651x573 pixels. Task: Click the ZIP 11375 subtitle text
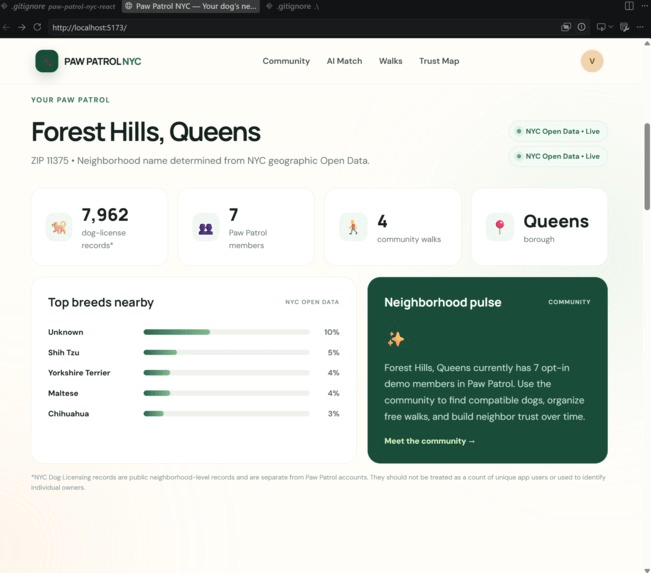tap(200, 161)
